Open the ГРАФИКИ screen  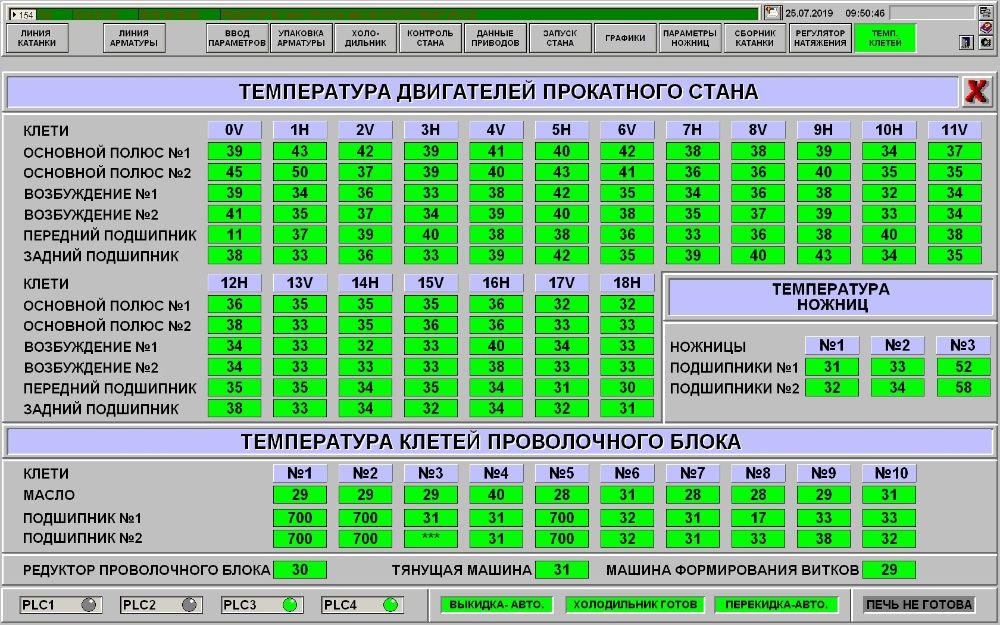click(625, 38)
